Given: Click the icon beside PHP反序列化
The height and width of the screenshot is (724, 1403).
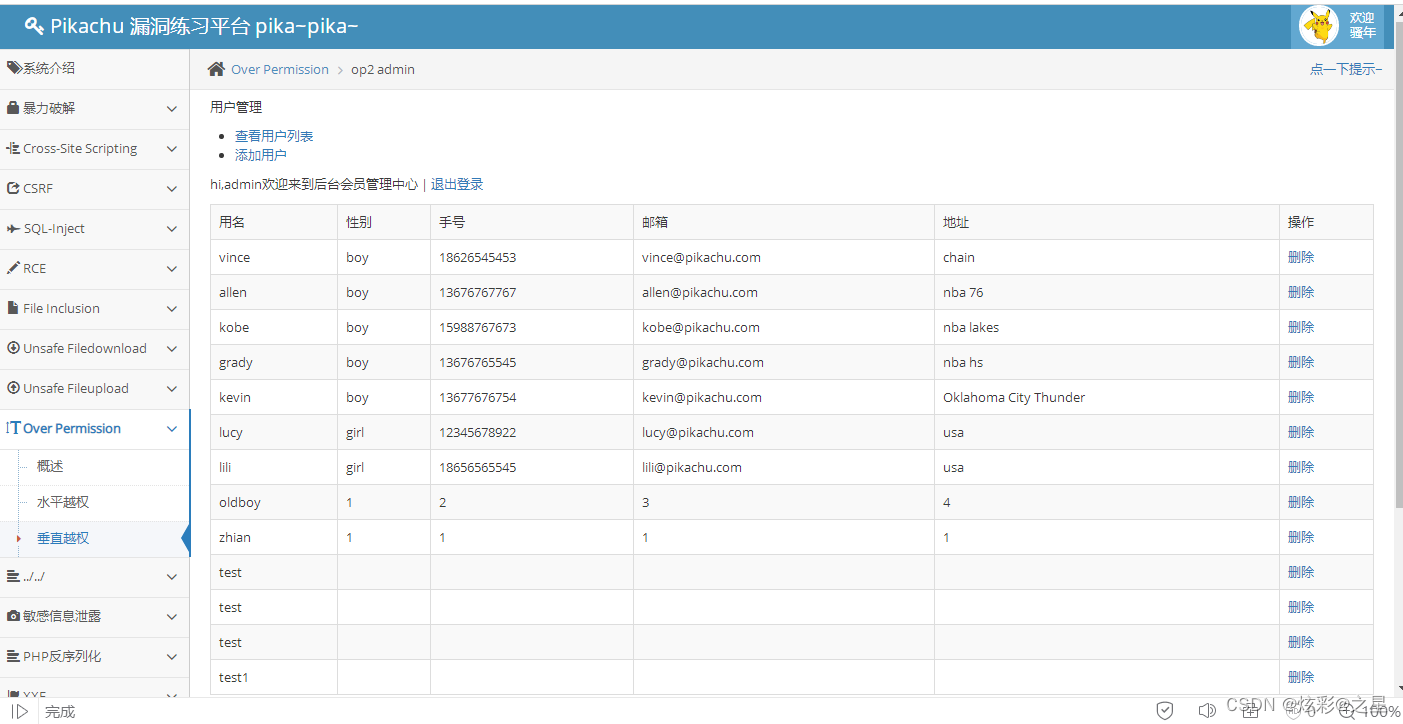Looking at the screenshot, I should (14, 656).
